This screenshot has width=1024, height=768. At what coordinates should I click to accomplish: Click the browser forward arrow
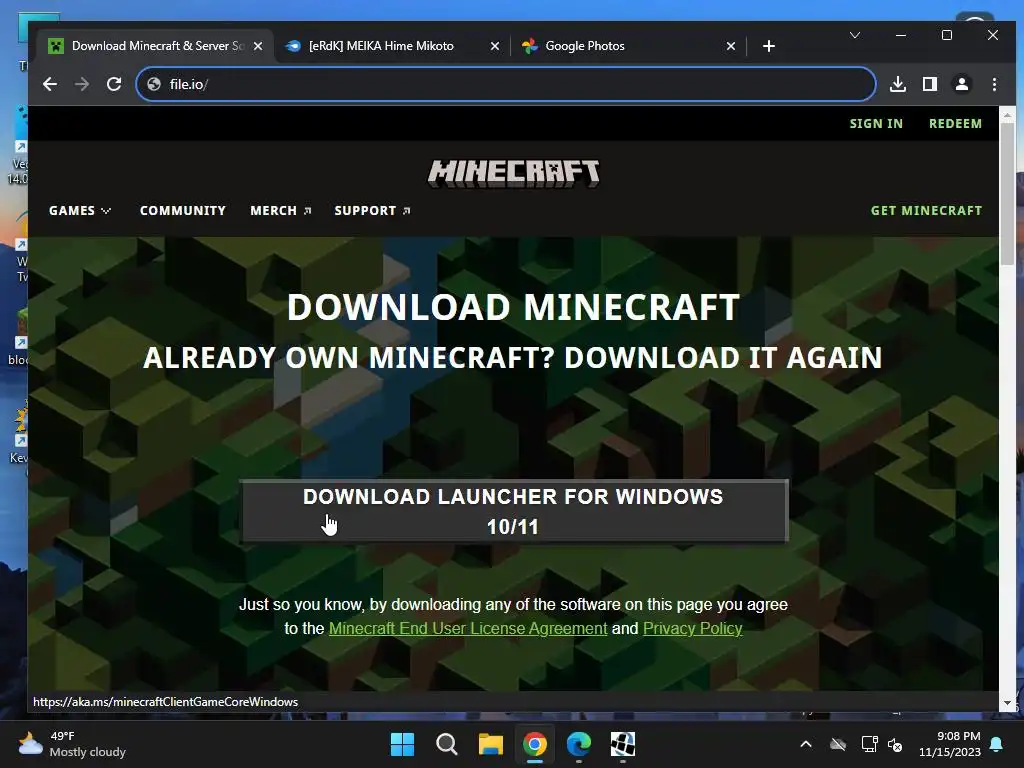pos(82,84)
